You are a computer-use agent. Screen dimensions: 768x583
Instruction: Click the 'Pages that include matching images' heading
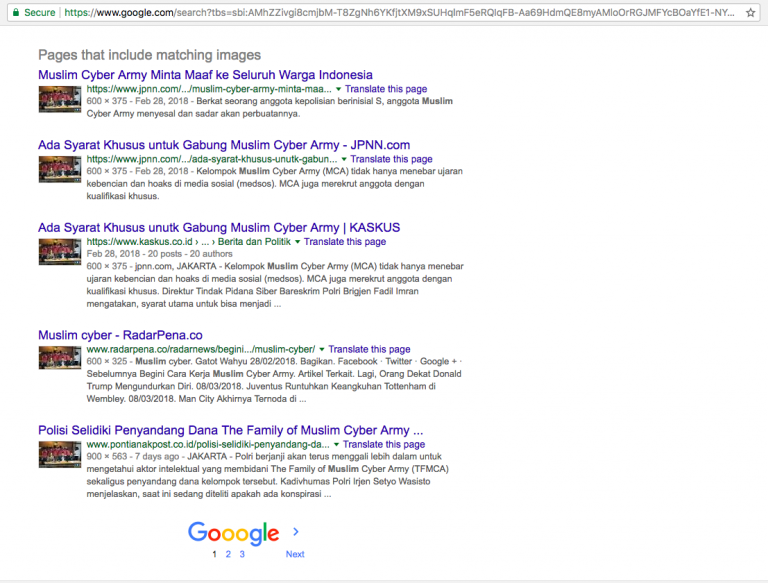pos(149,55)
